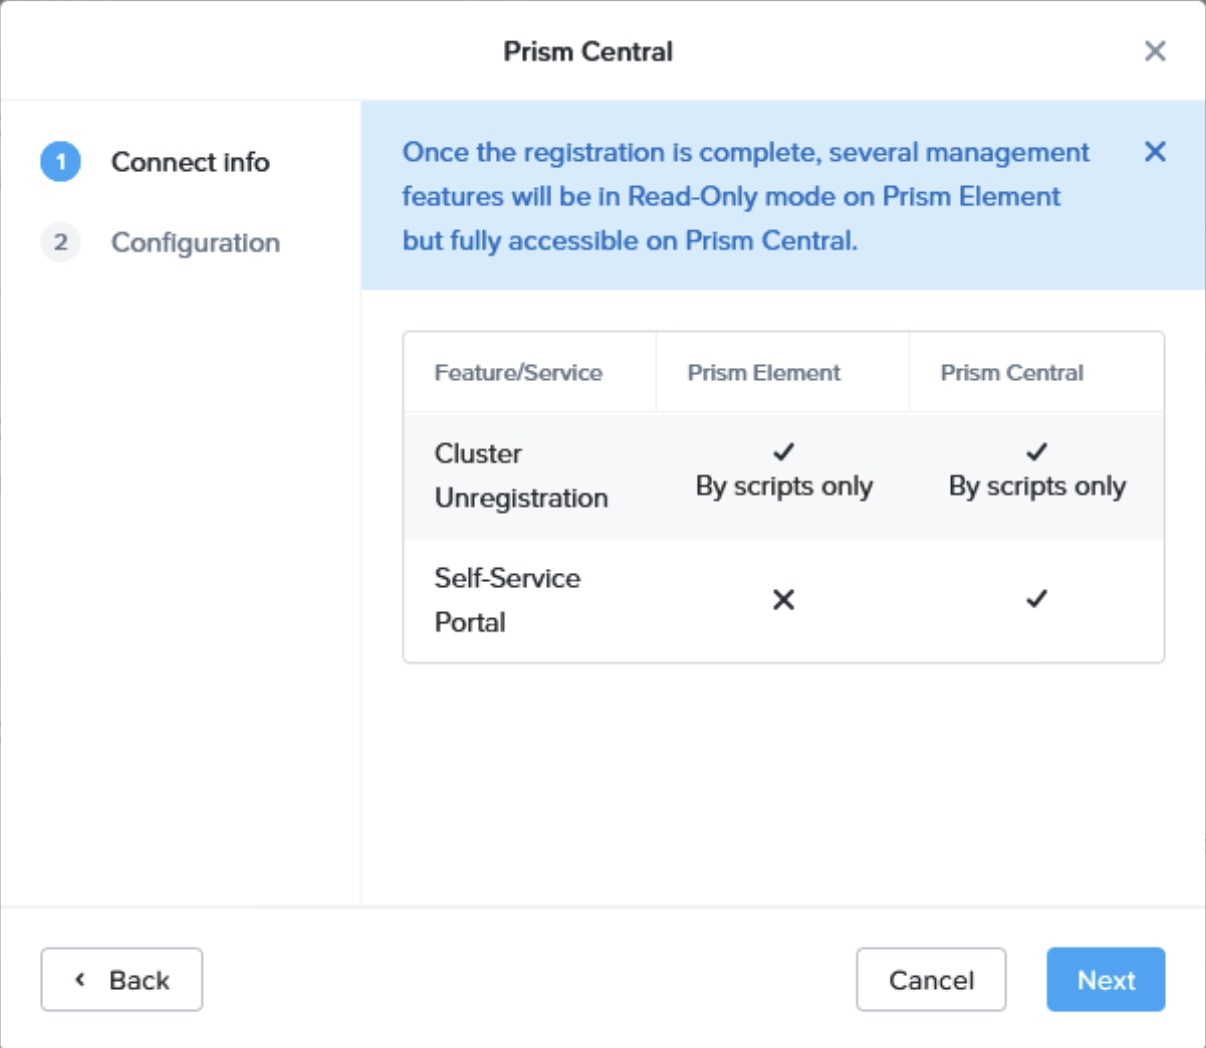Dismiss the blue read-only info banner
The height and width of the screenshot is (1048, 1206).
(x=1154, y=152)
